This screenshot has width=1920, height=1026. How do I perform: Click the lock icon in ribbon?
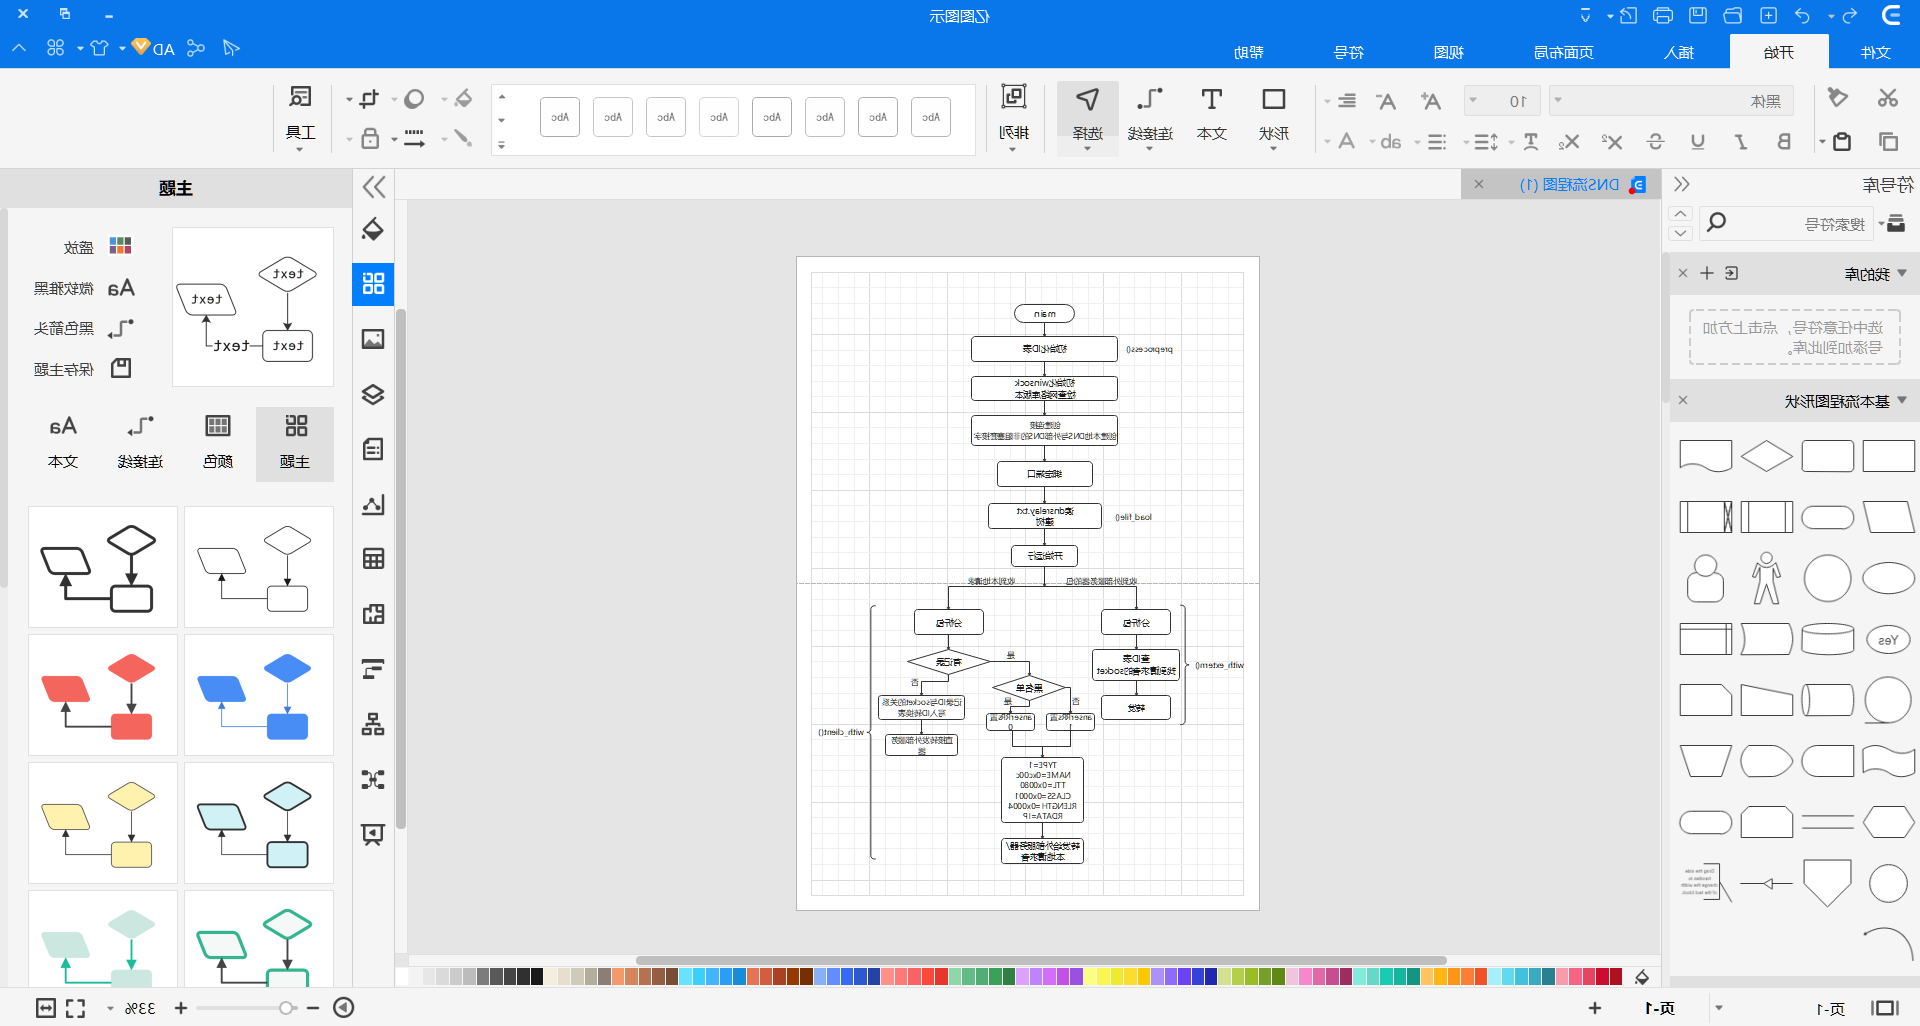pyautogui.click(x=369, y=138)
